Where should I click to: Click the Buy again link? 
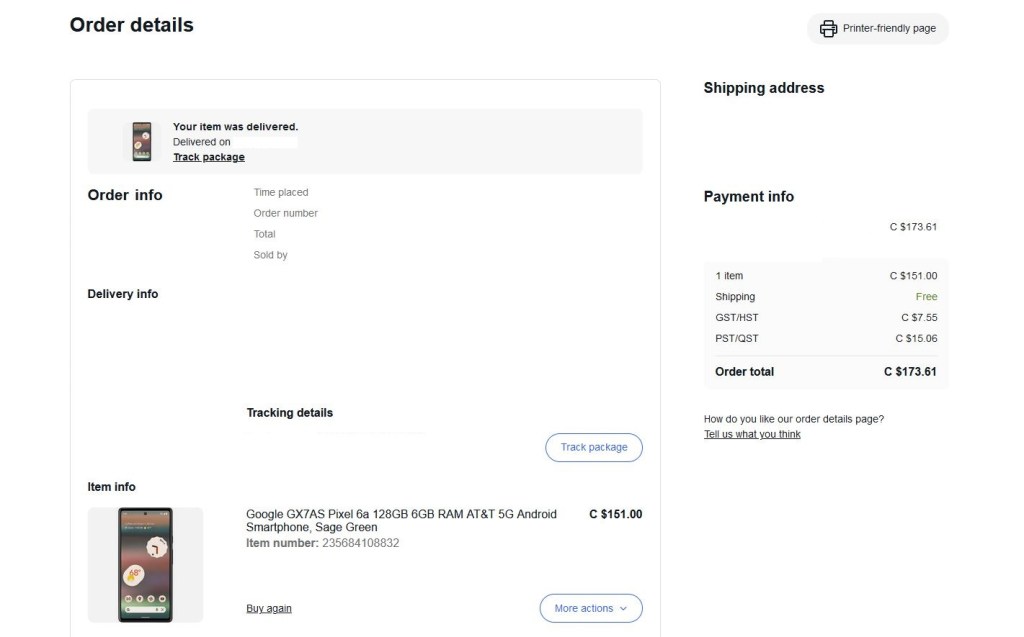pos(269,608)
